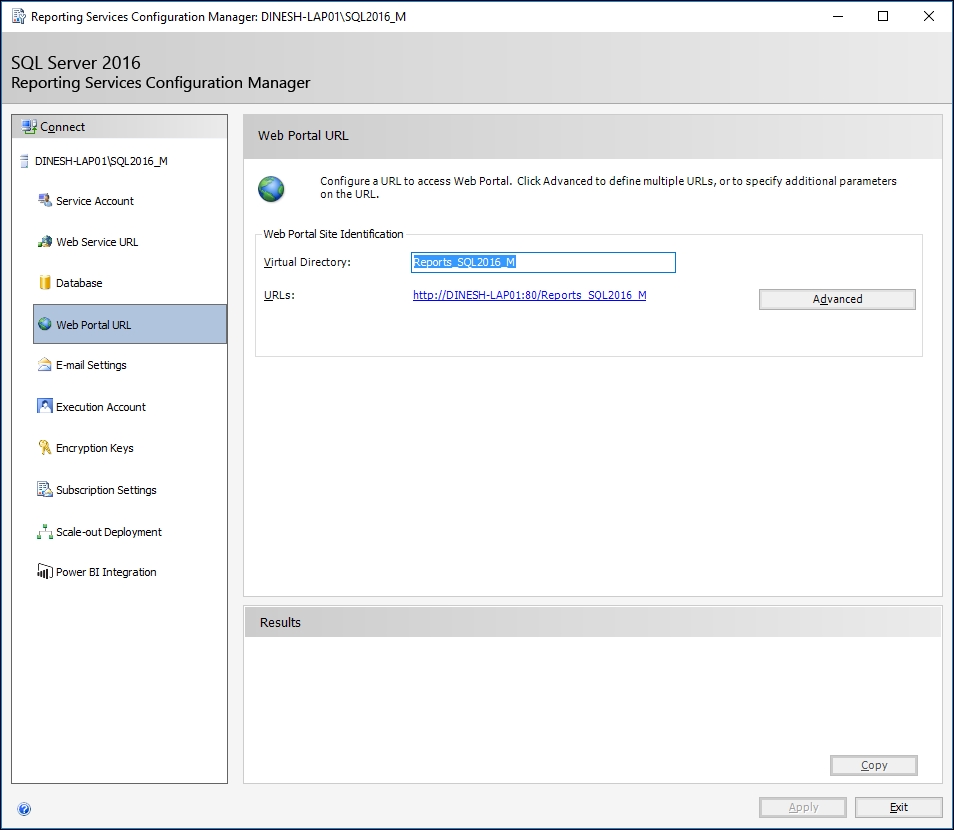Click the 'URLs:' label
Viewport: 954px width, 830px height.
(279, 295)
